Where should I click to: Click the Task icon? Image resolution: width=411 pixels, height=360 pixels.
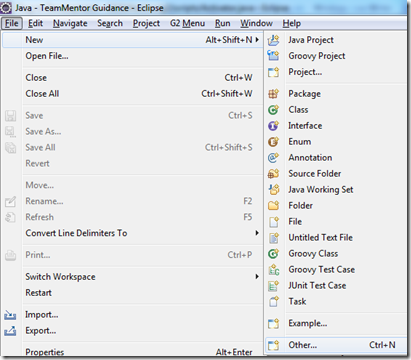point(273,302)
